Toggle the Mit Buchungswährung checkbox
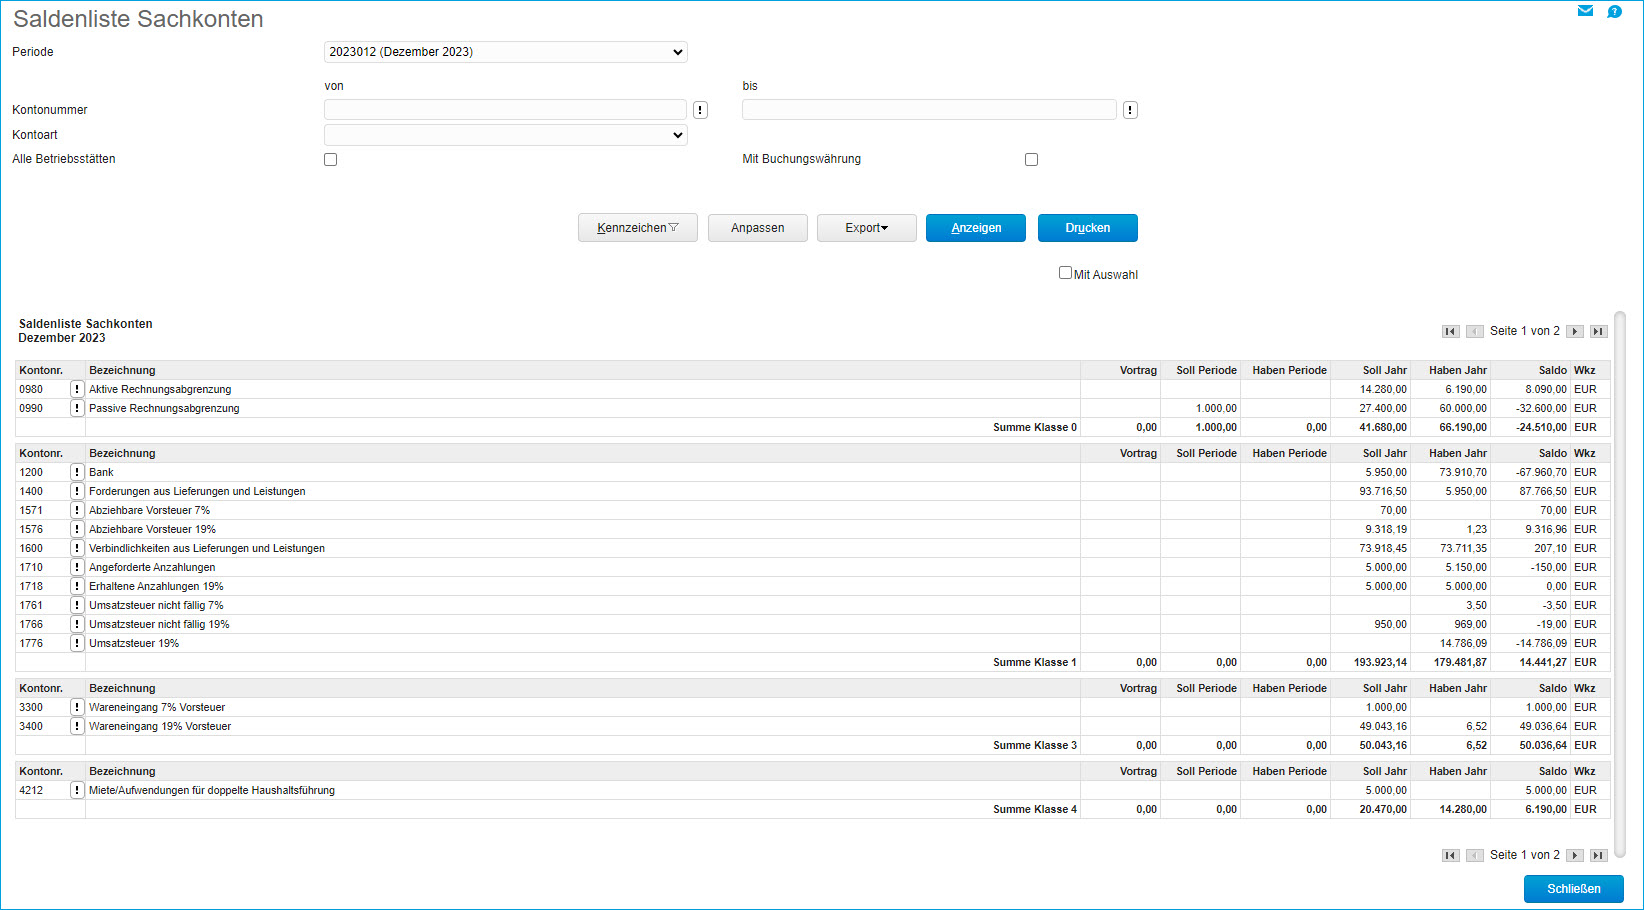The height and width of the screenshot is (910, 1644). [1031, 160]
